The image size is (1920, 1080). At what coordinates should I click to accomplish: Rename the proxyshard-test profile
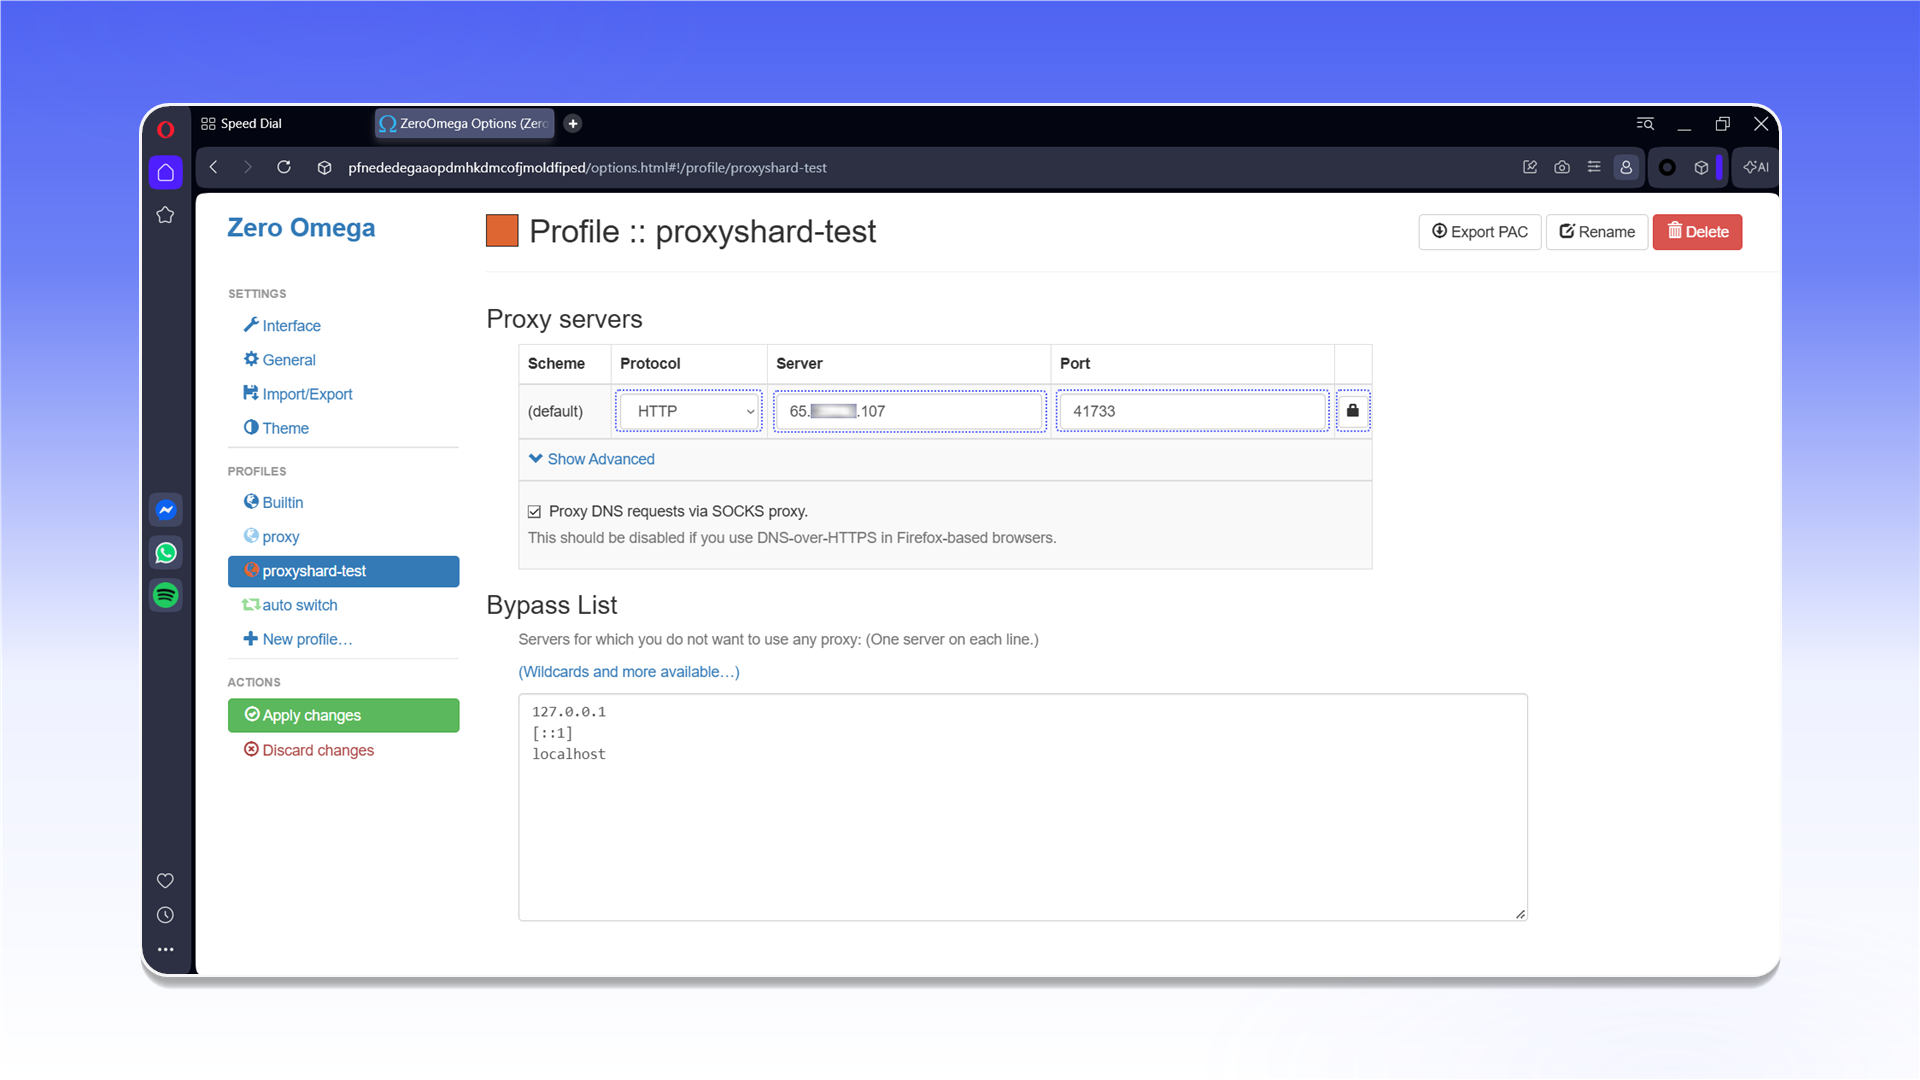pos(1597,232)
